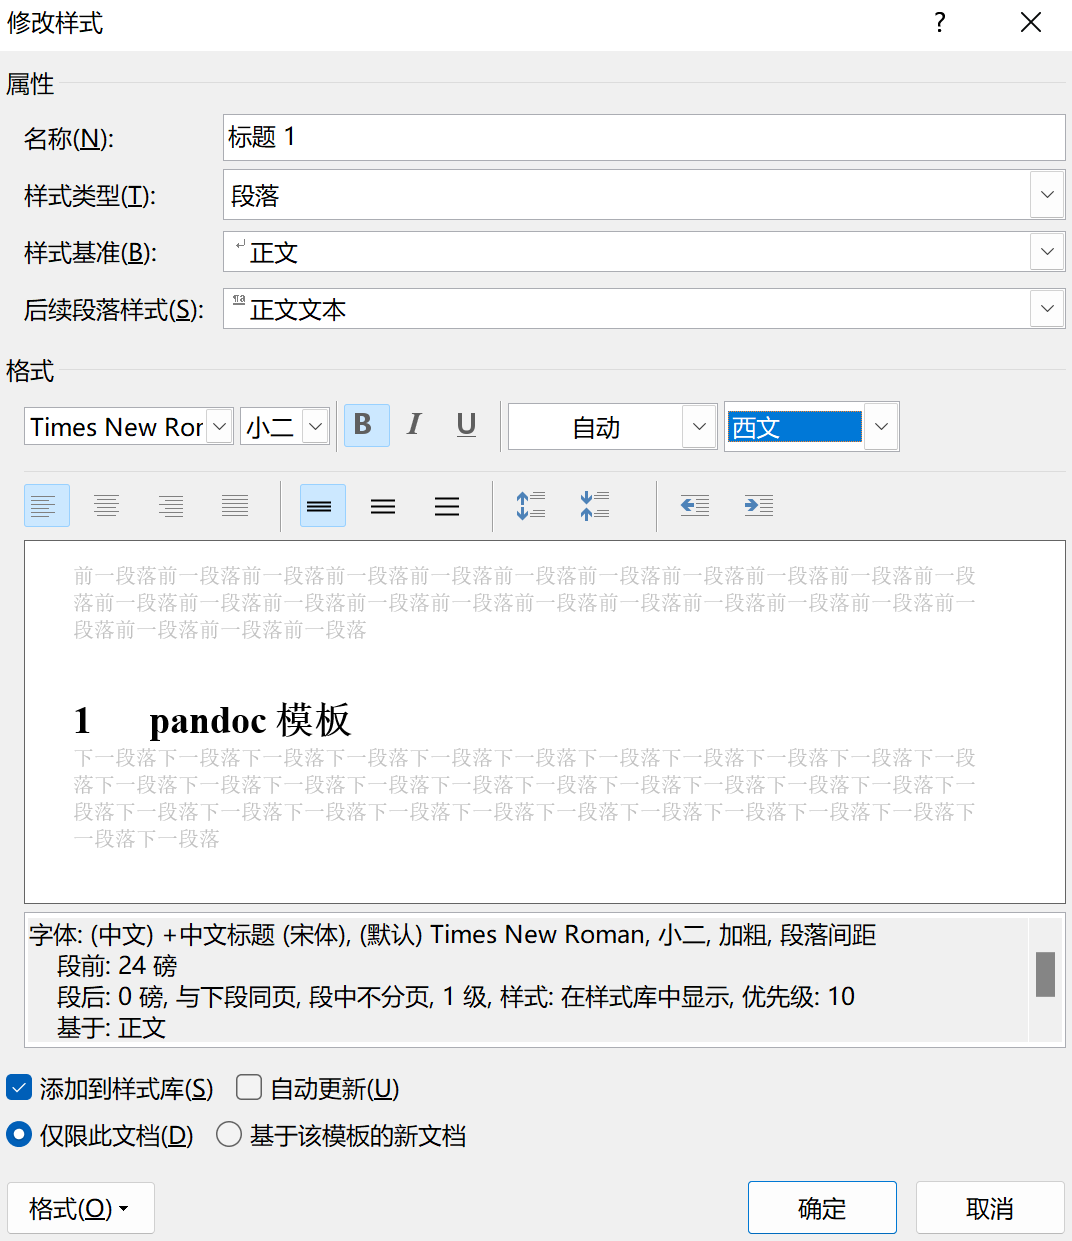This screenshot has height=1241, width=1072.
Task: Uncheck 添加到样式库 checkbox
Action: click(19, 1088)
